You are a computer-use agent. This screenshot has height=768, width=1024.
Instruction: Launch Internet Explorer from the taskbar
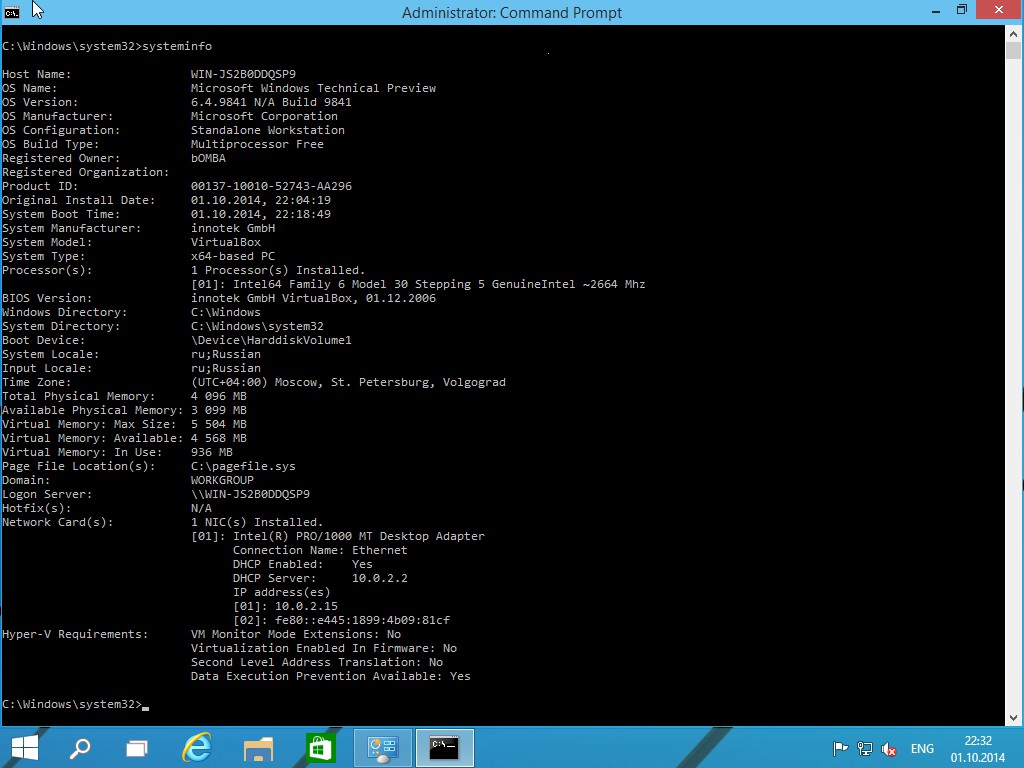pos(197,748)
